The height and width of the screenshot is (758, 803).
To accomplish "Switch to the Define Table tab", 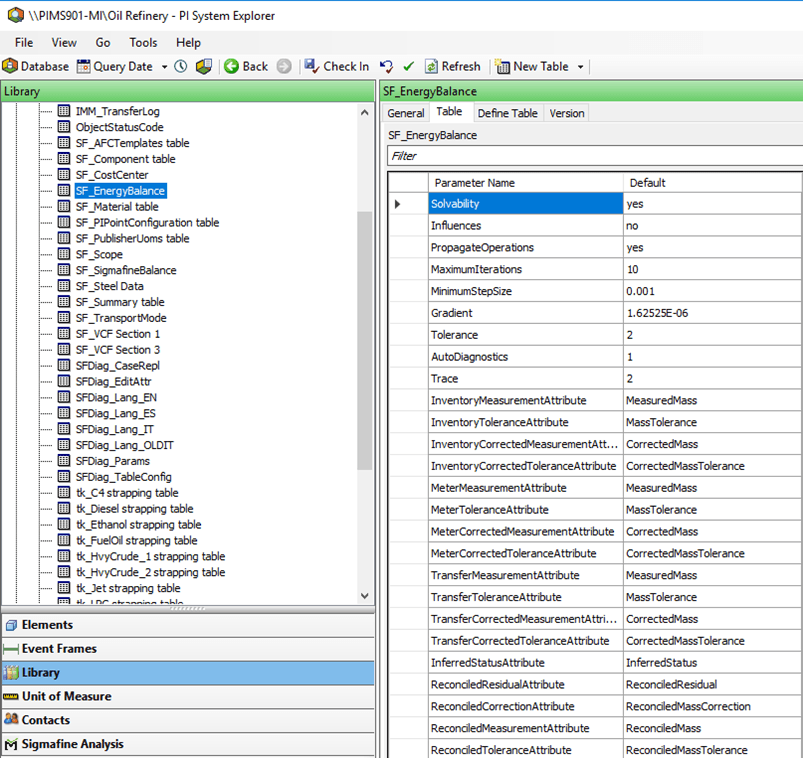I will click(507, 113).
